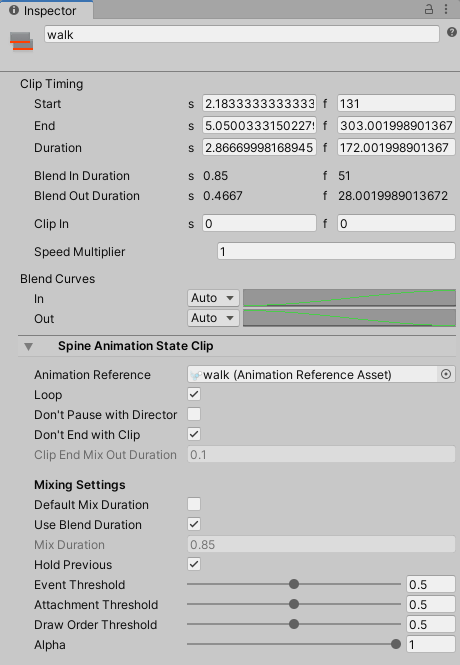Open the Animation Reference object picker circle

click(446, 374)
